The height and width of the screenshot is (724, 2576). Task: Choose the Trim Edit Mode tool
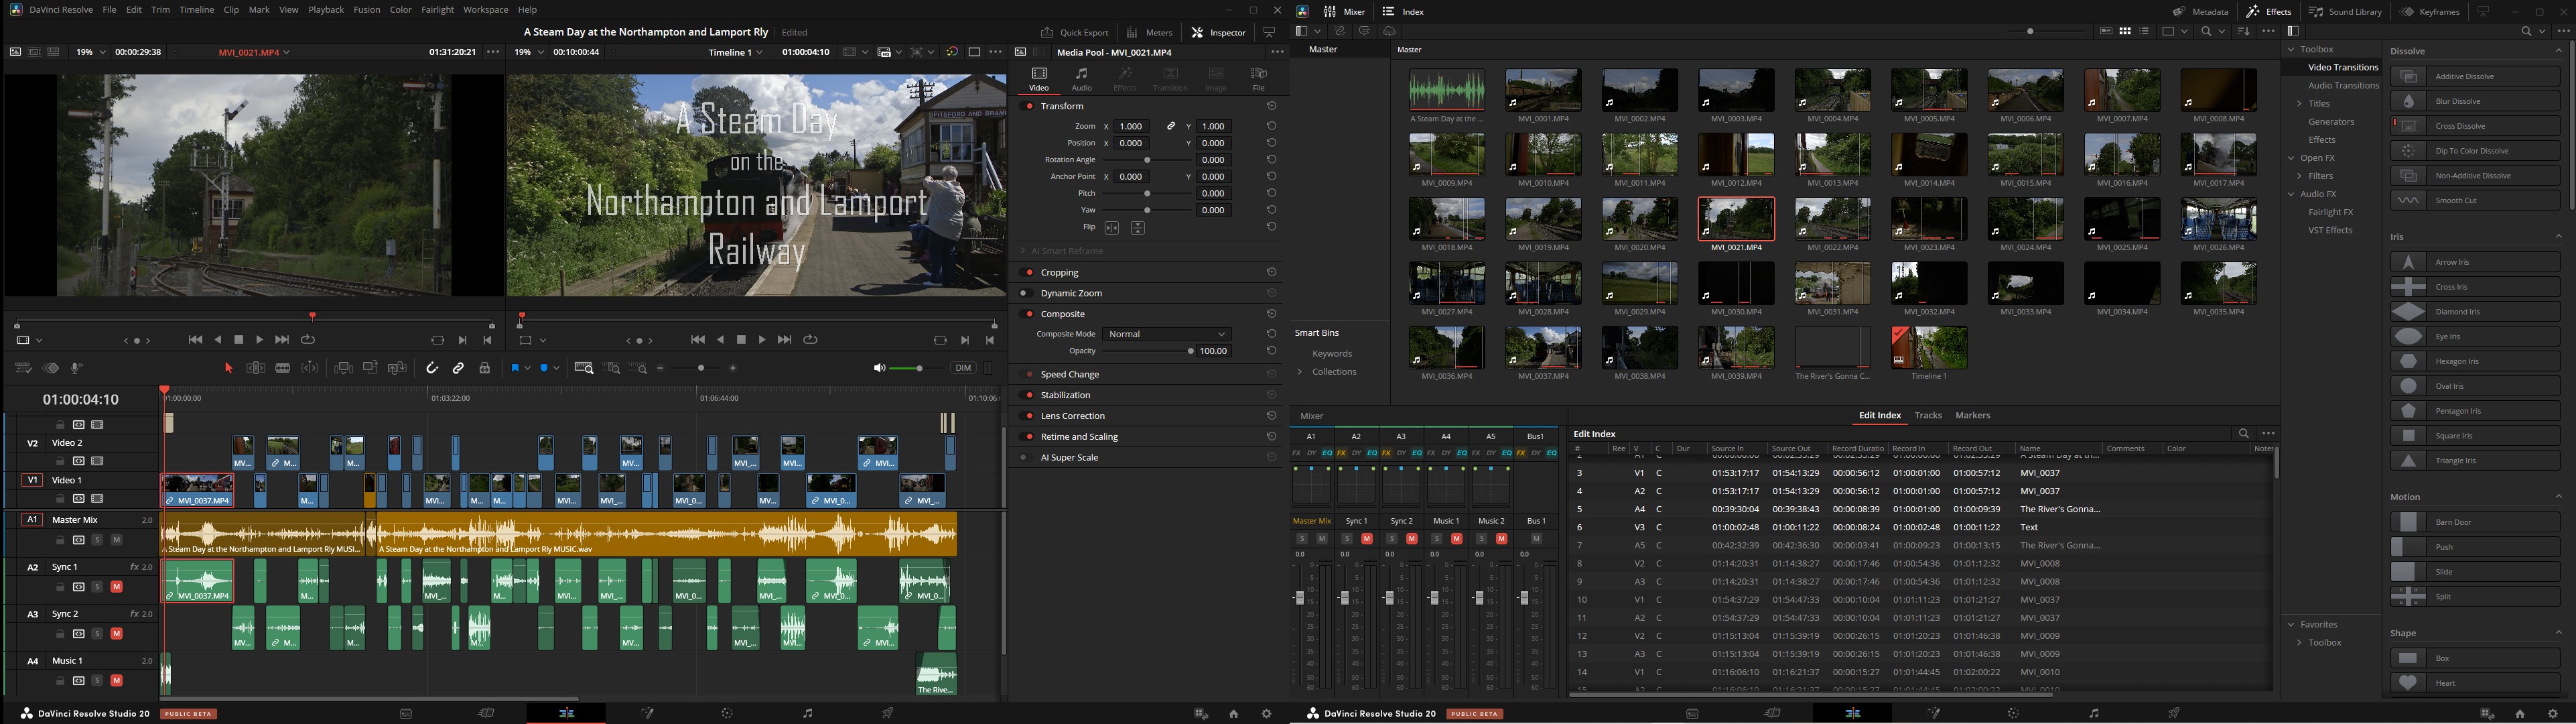(256, 368)
